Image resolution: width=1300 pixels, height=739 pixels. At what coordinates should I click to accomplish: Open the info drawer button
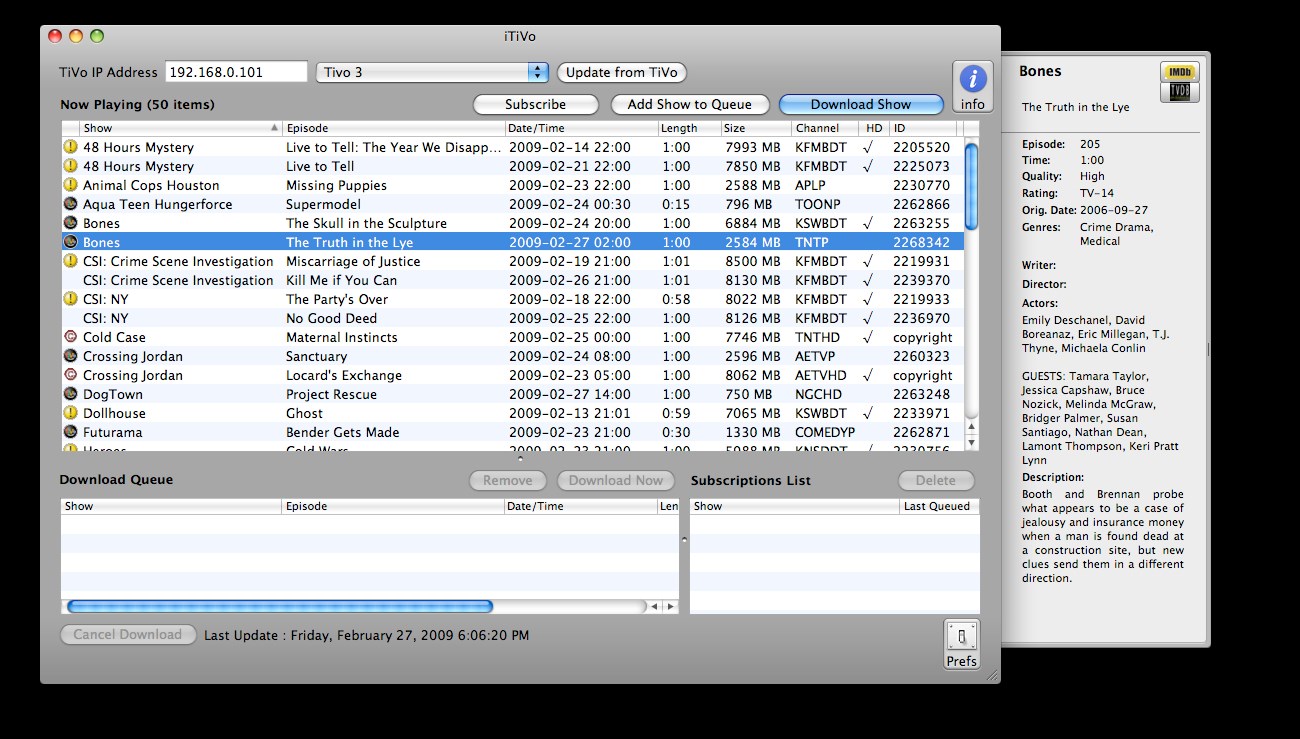(x=972, y=87)
